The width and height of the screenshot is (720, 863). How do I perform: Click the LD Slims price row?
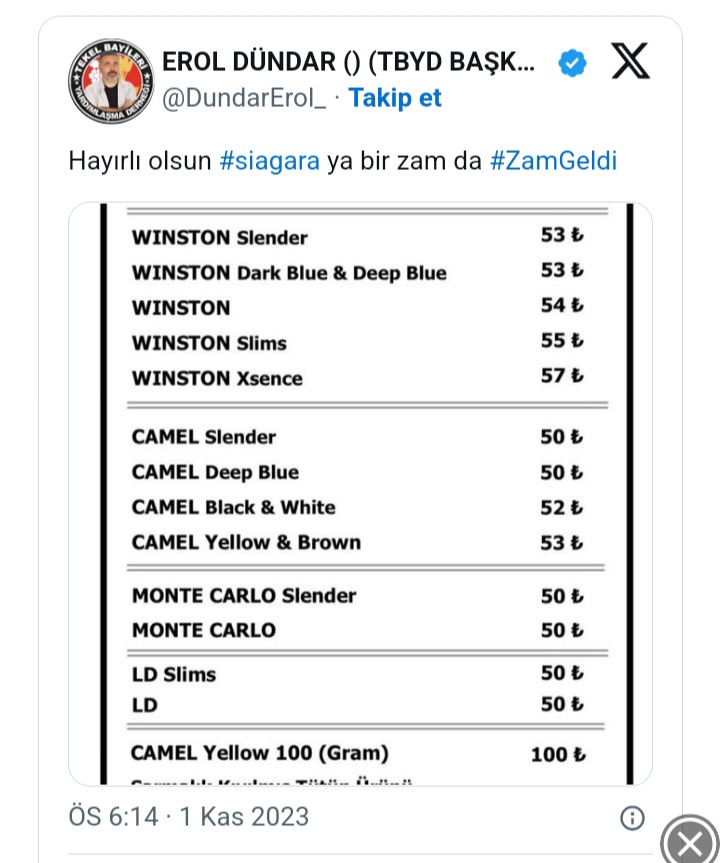(x=358, y=674)
